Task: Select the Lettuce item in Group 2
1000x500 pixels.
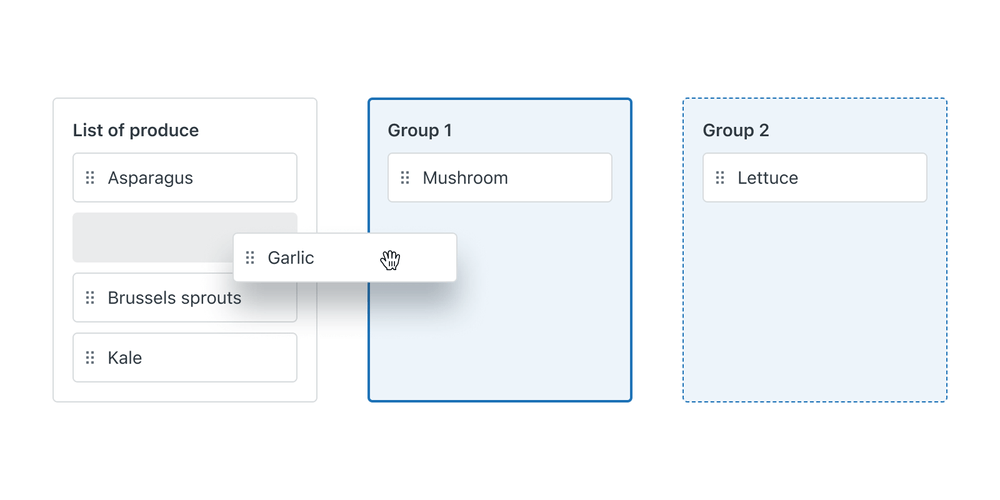Action: (x=815, y=177)
